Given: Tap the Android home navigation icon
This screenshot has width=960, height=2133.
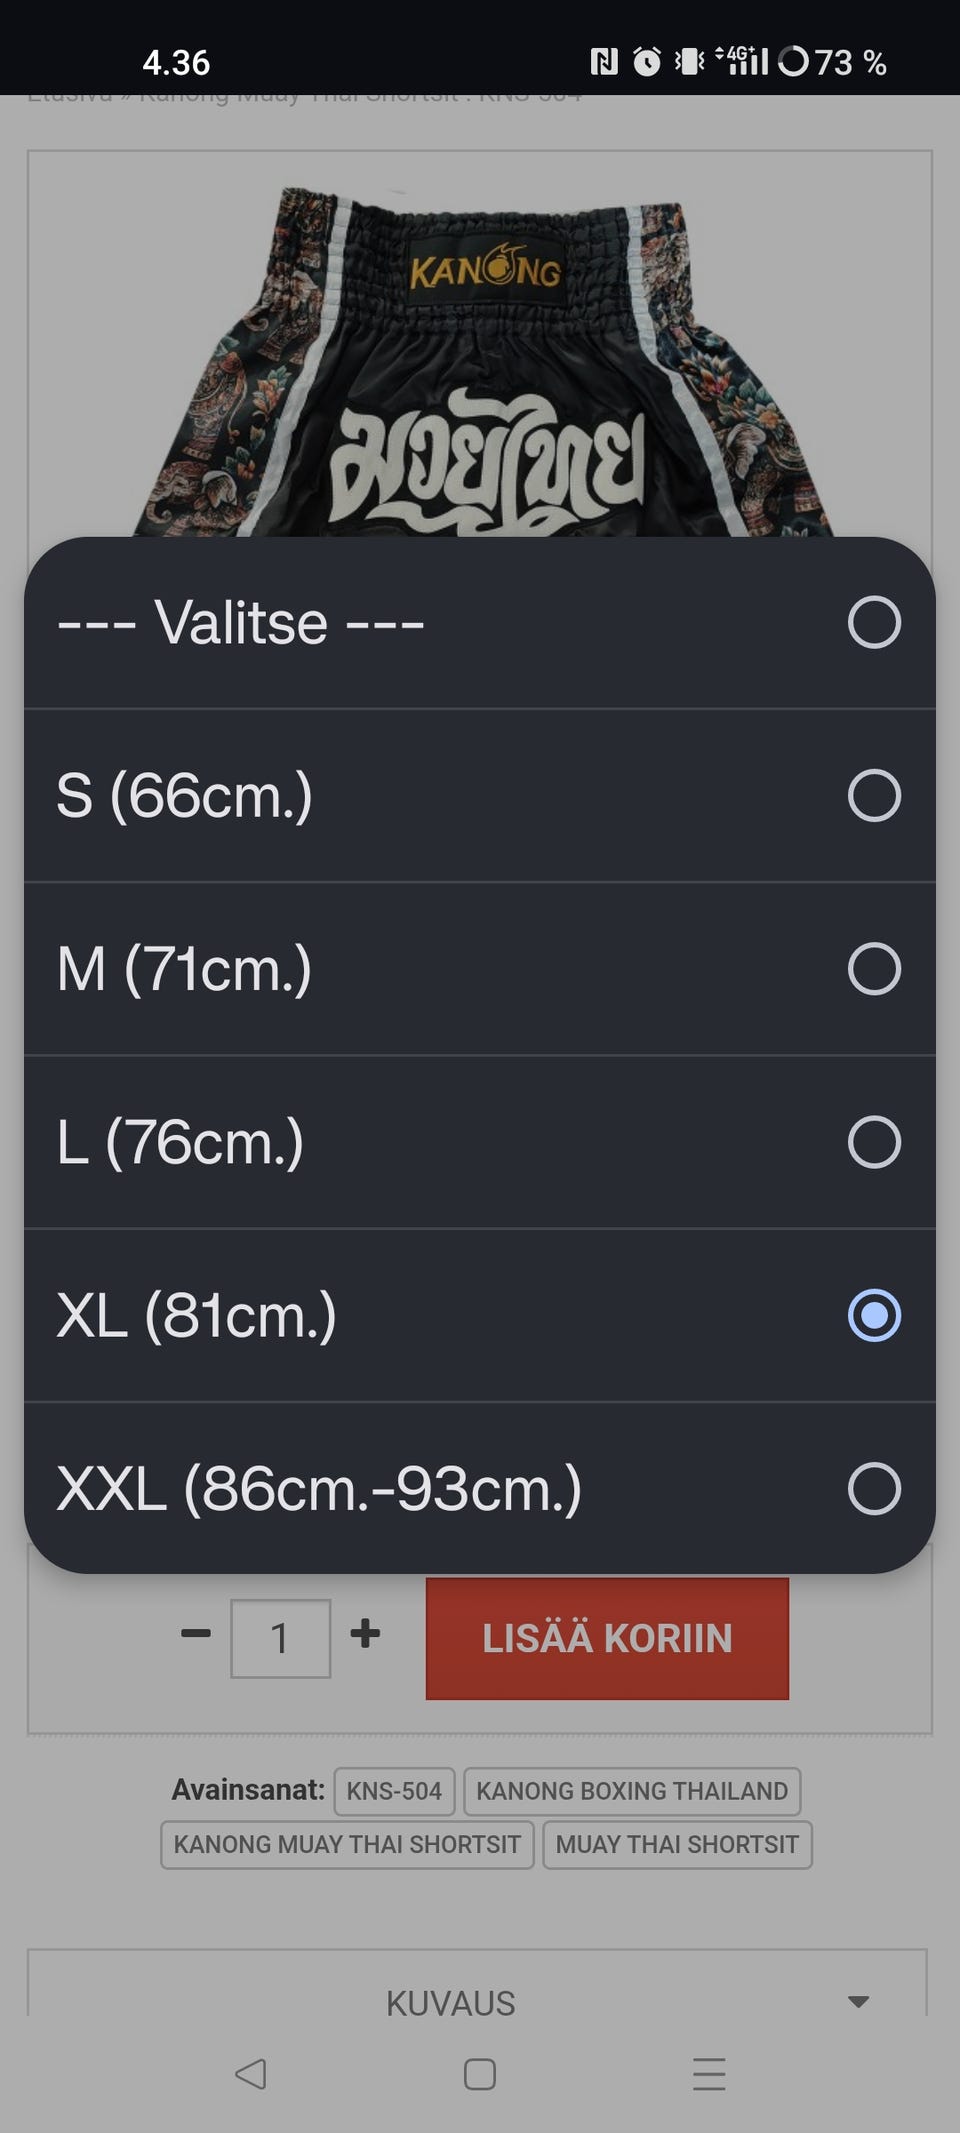Looking at the screenshot, I should [480, 2074].
